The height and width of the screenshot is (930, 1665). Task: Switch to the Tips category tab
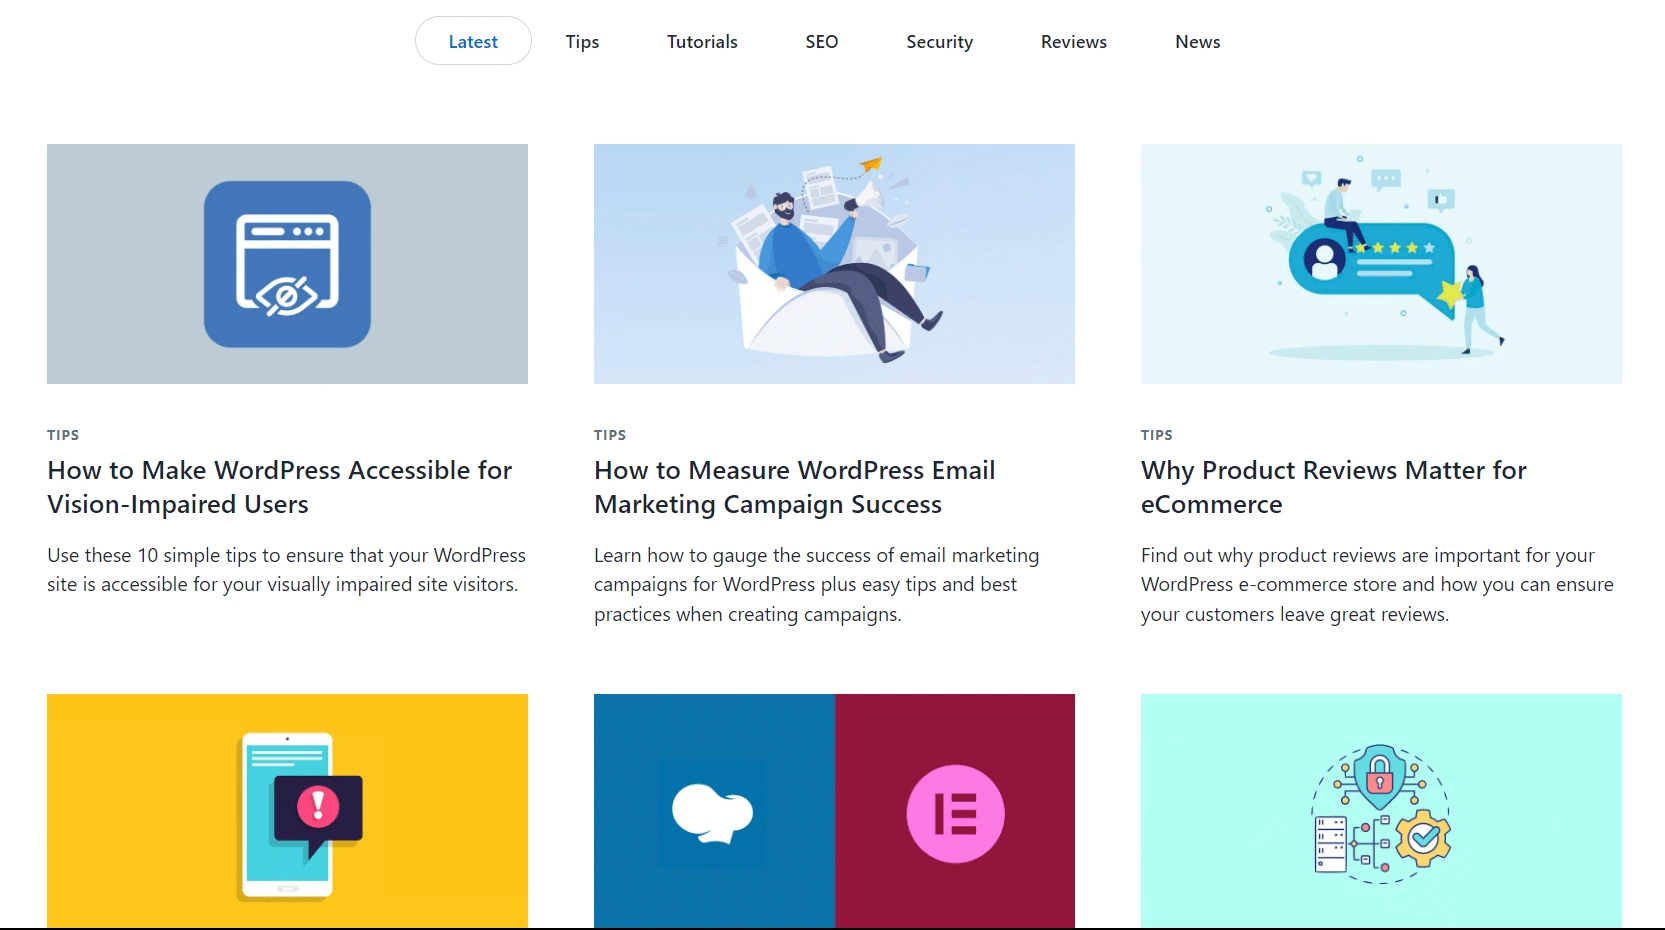click(x=582, y=41)
